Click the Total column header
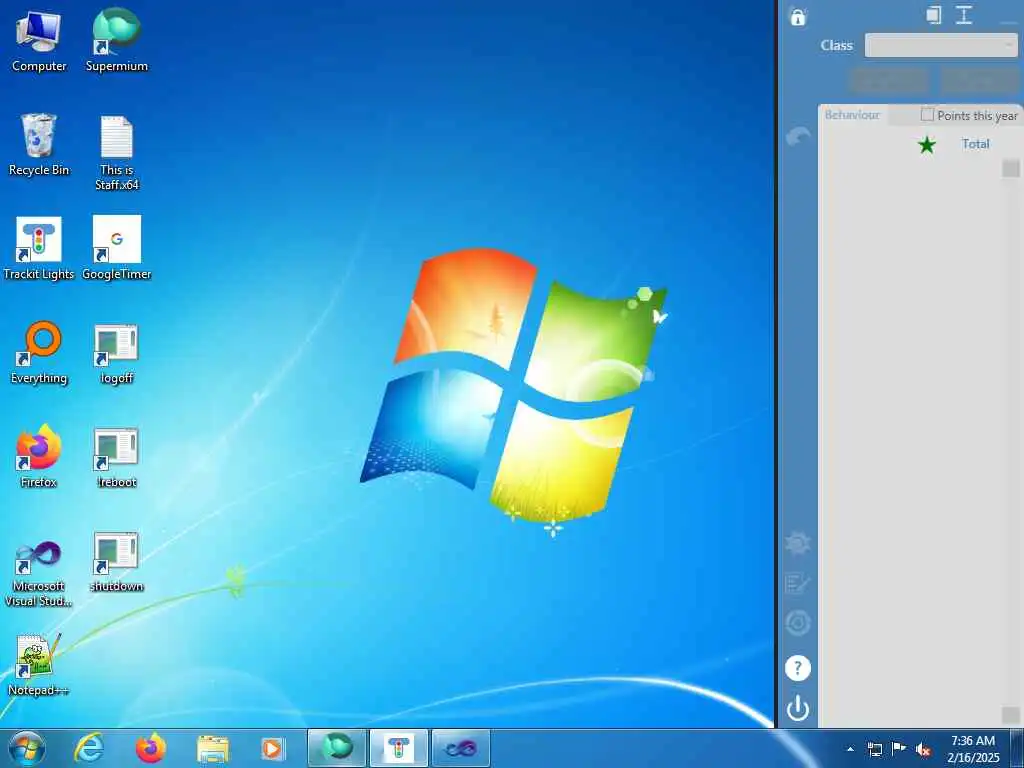The width and height of the screenshot is (1024, 768). coord(976,144)
